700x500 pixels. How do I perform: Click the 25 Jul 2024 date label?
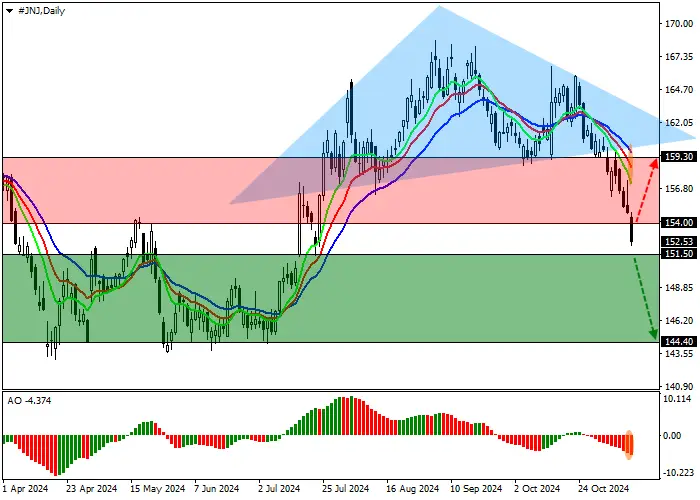click(x=346, y=489)
